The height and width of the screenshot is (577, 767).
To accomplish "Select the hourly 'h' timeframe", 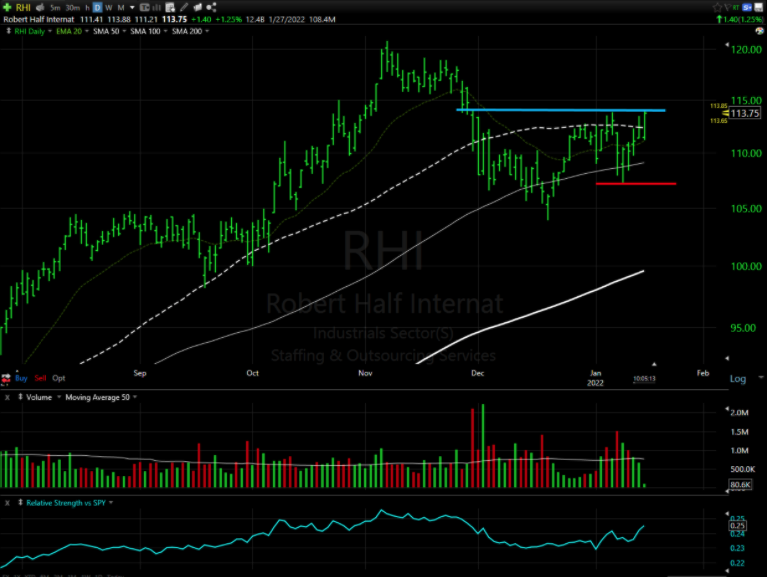I will (87, 8).
